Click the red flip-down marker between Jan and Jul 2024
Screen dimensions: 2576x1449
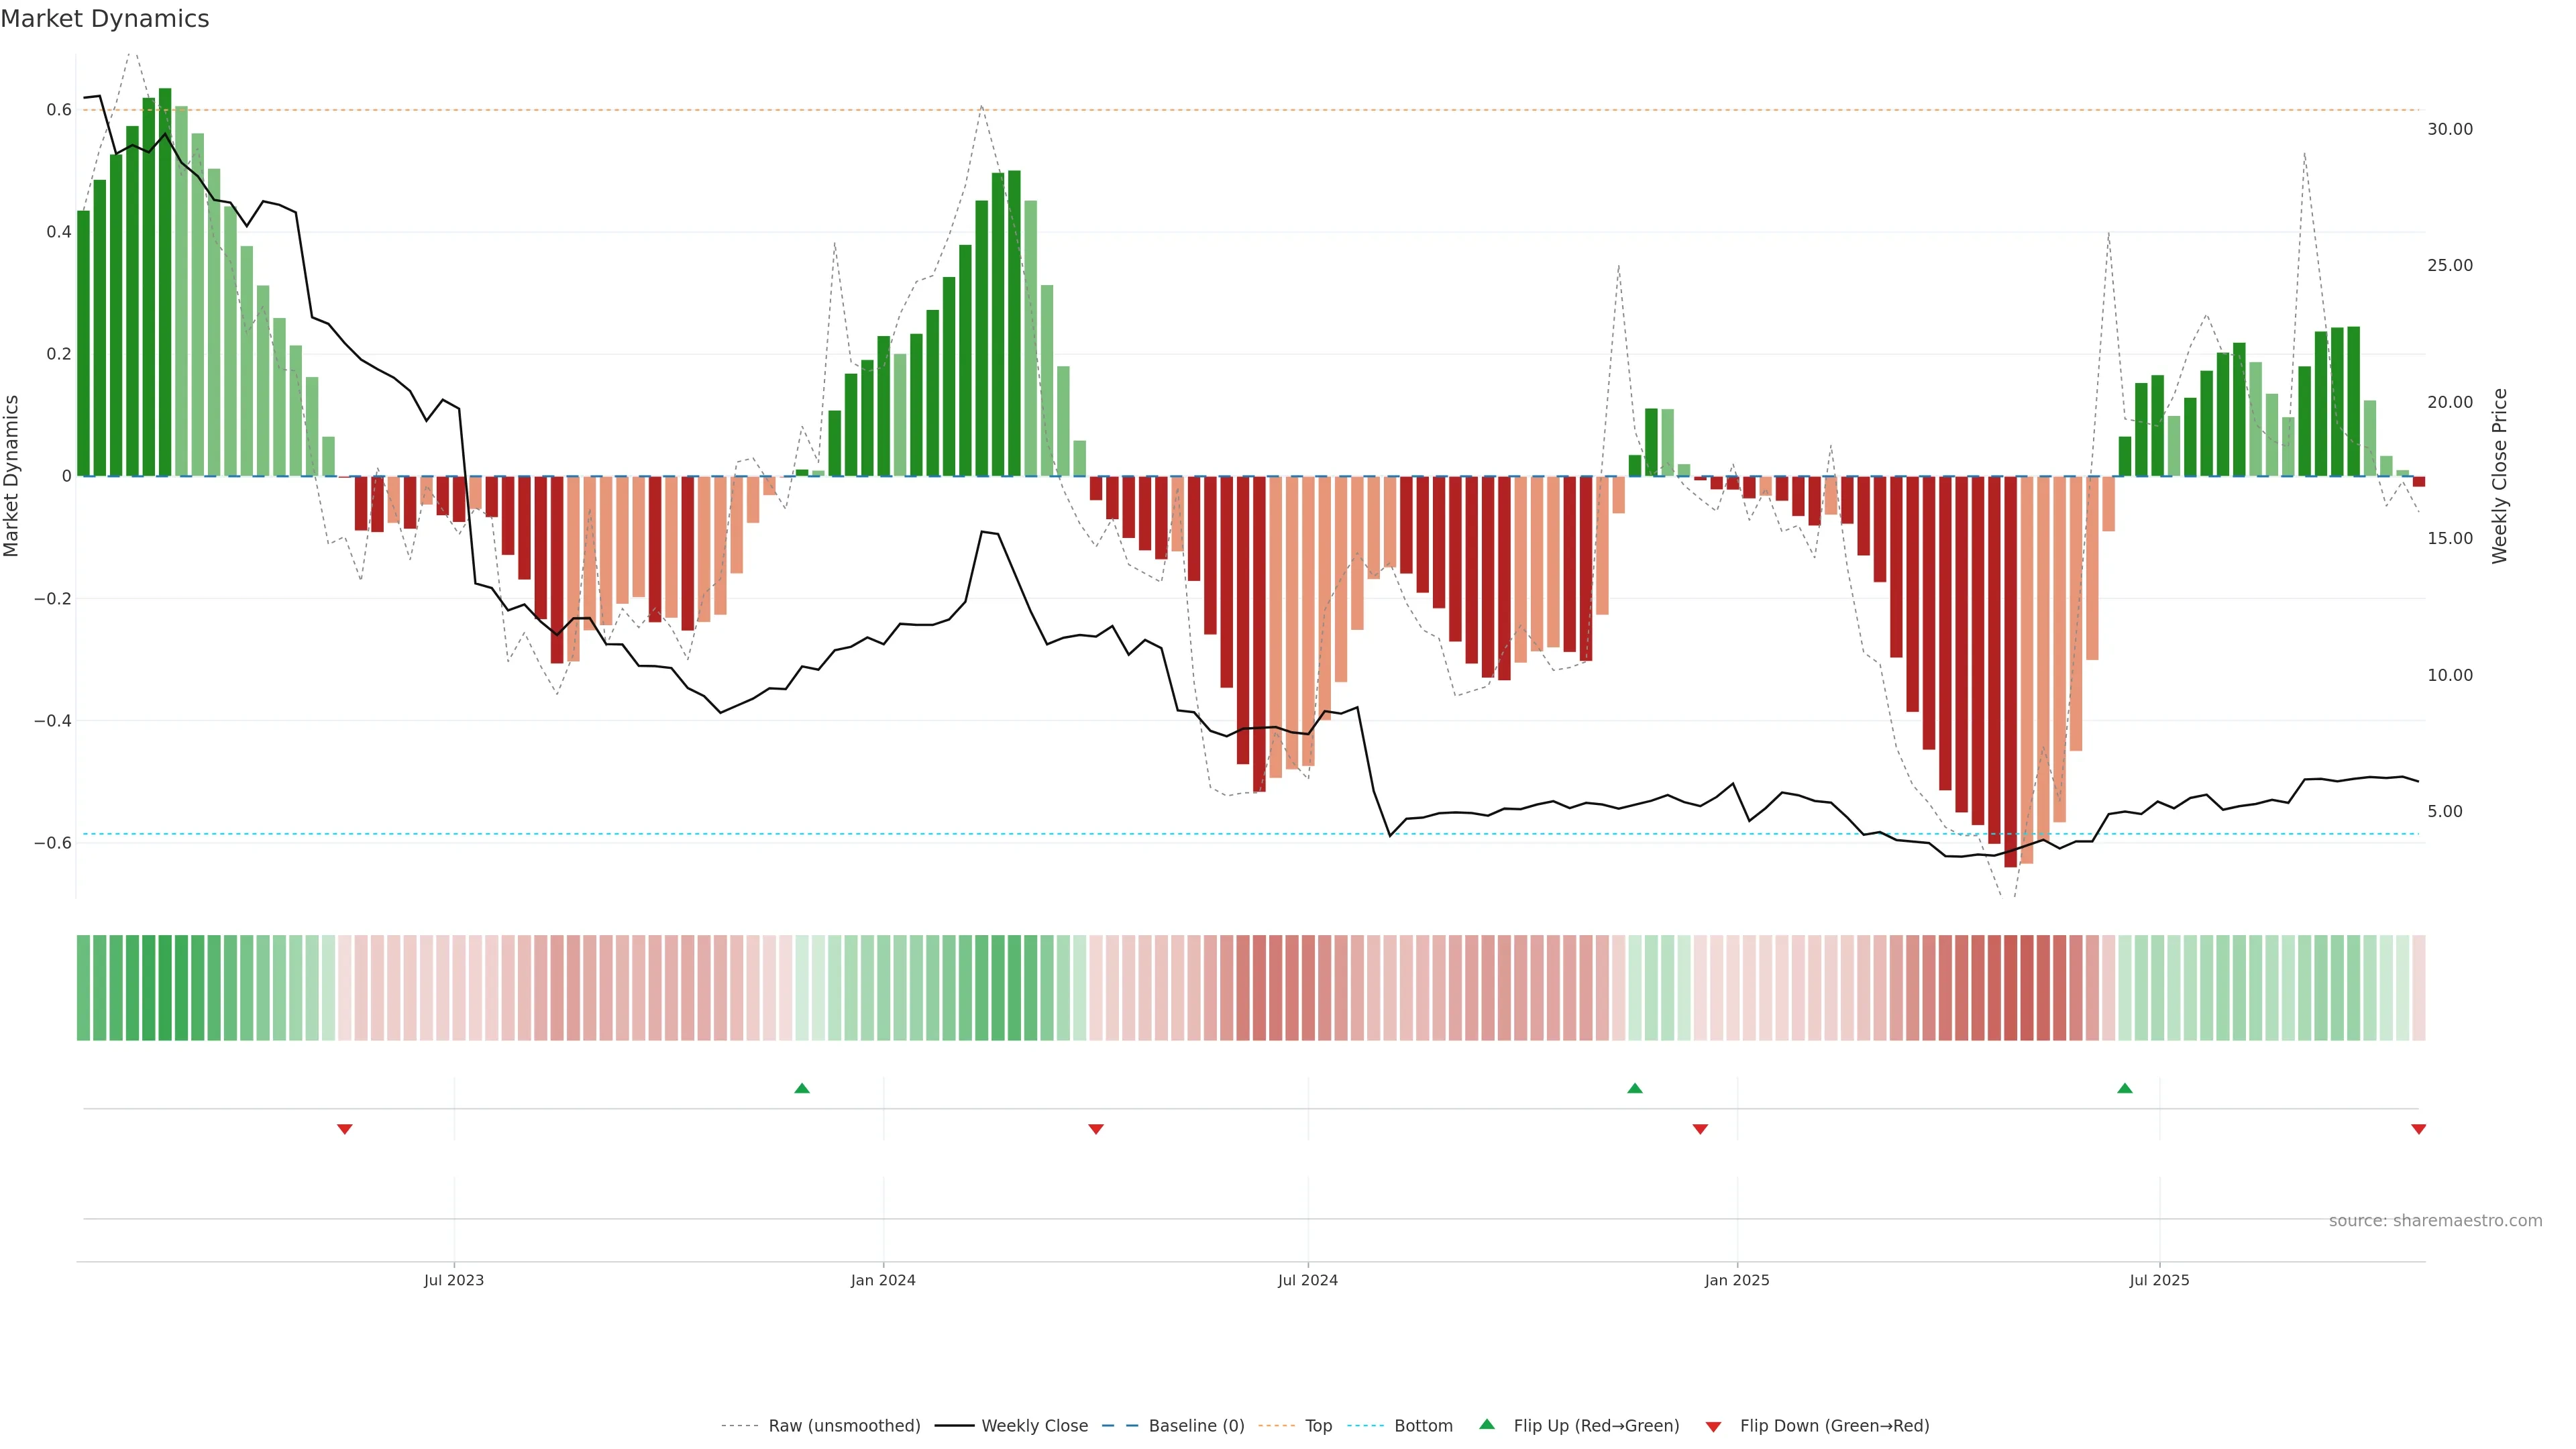pos(1096,1129)
